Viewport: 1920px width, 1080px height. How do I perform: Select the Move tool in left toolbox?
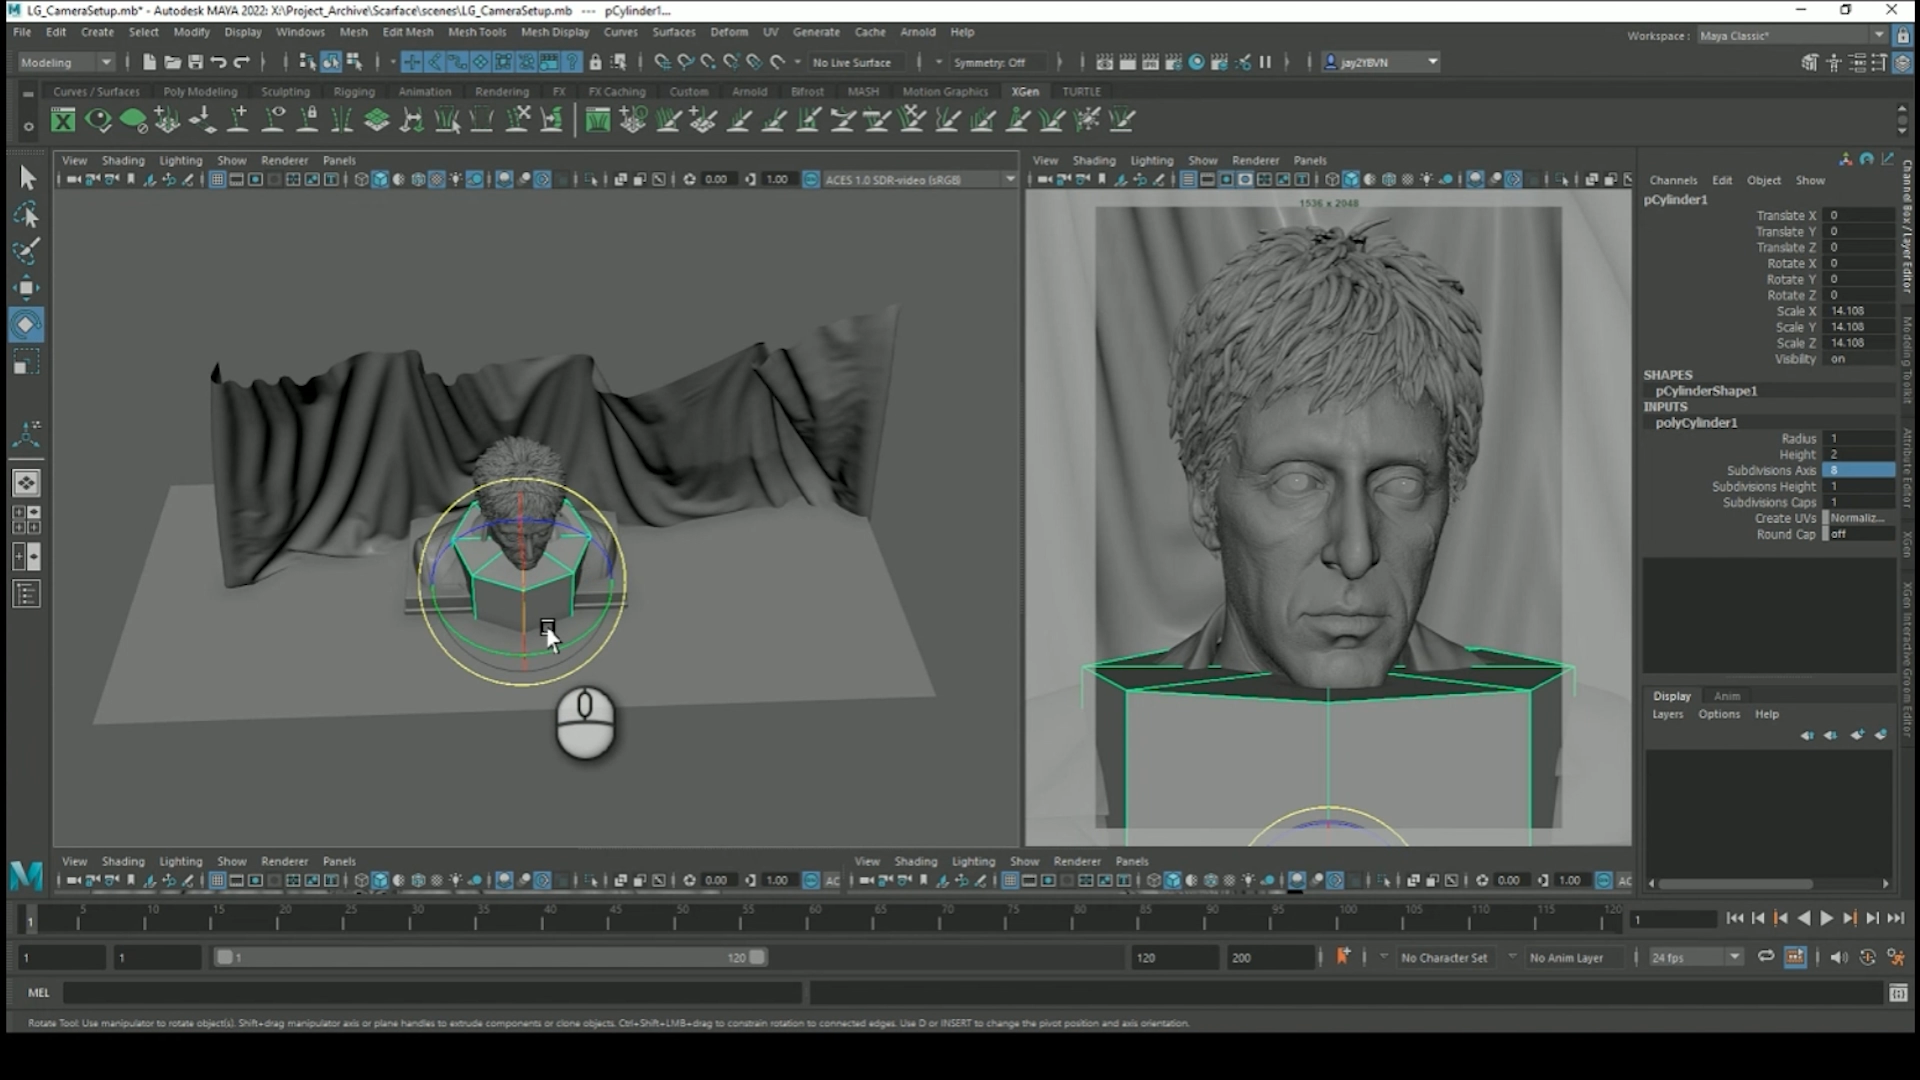point(26,288)
